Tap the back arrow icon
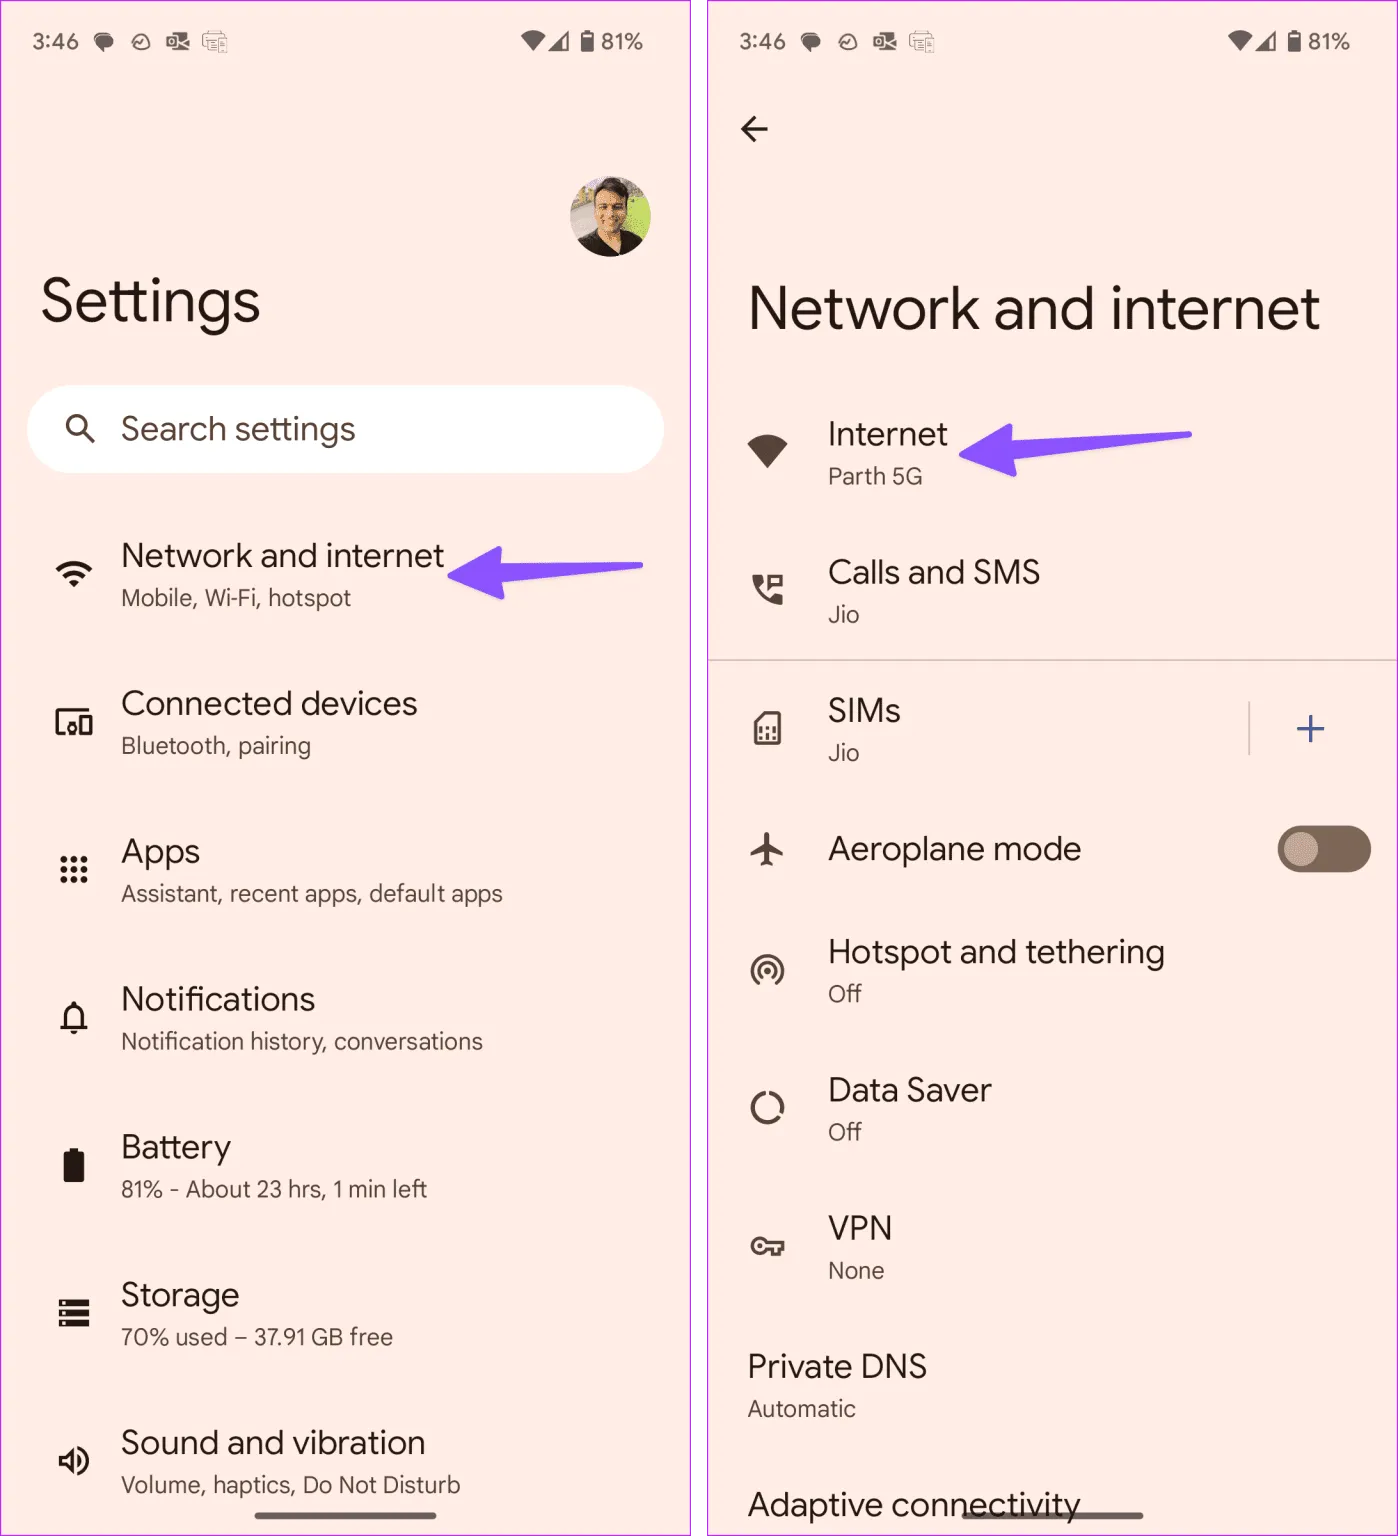The image size is (1398, 1536). point(754,128)
